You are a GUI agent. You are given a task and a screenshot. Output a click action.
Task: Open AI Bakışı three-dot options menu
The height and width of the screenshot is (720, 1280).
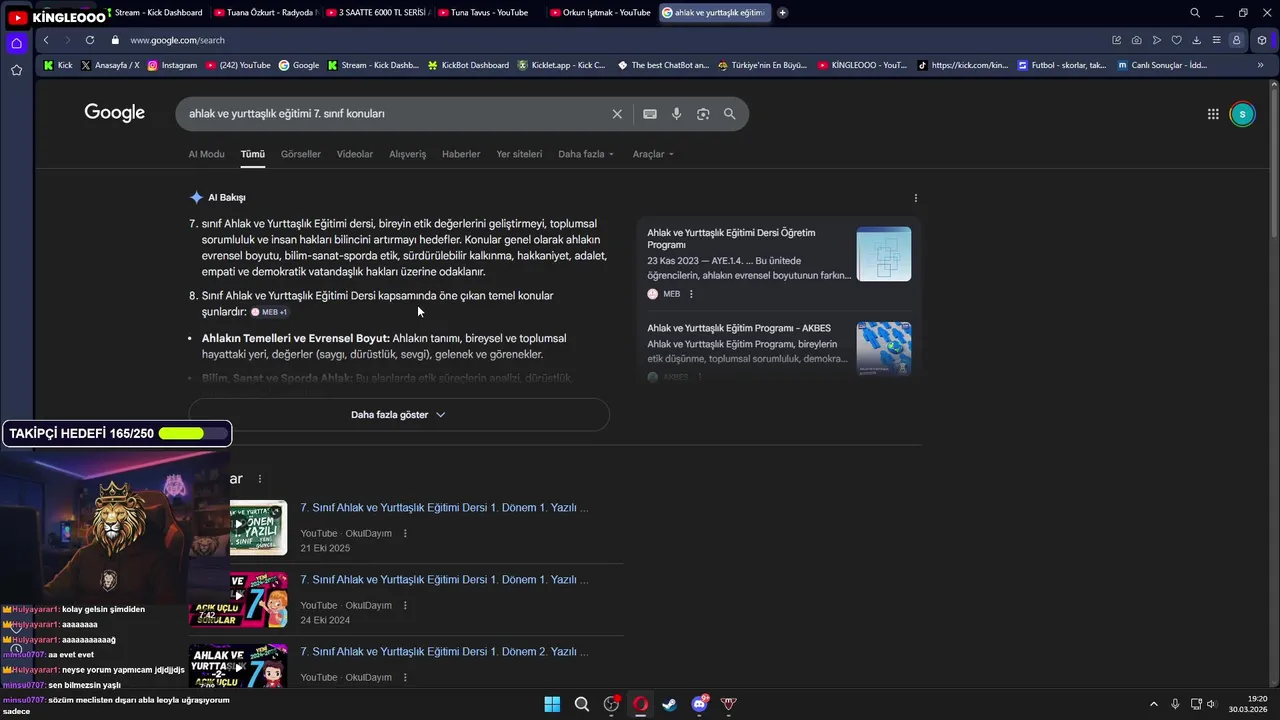pyautogui.click(x=915, y=198)
